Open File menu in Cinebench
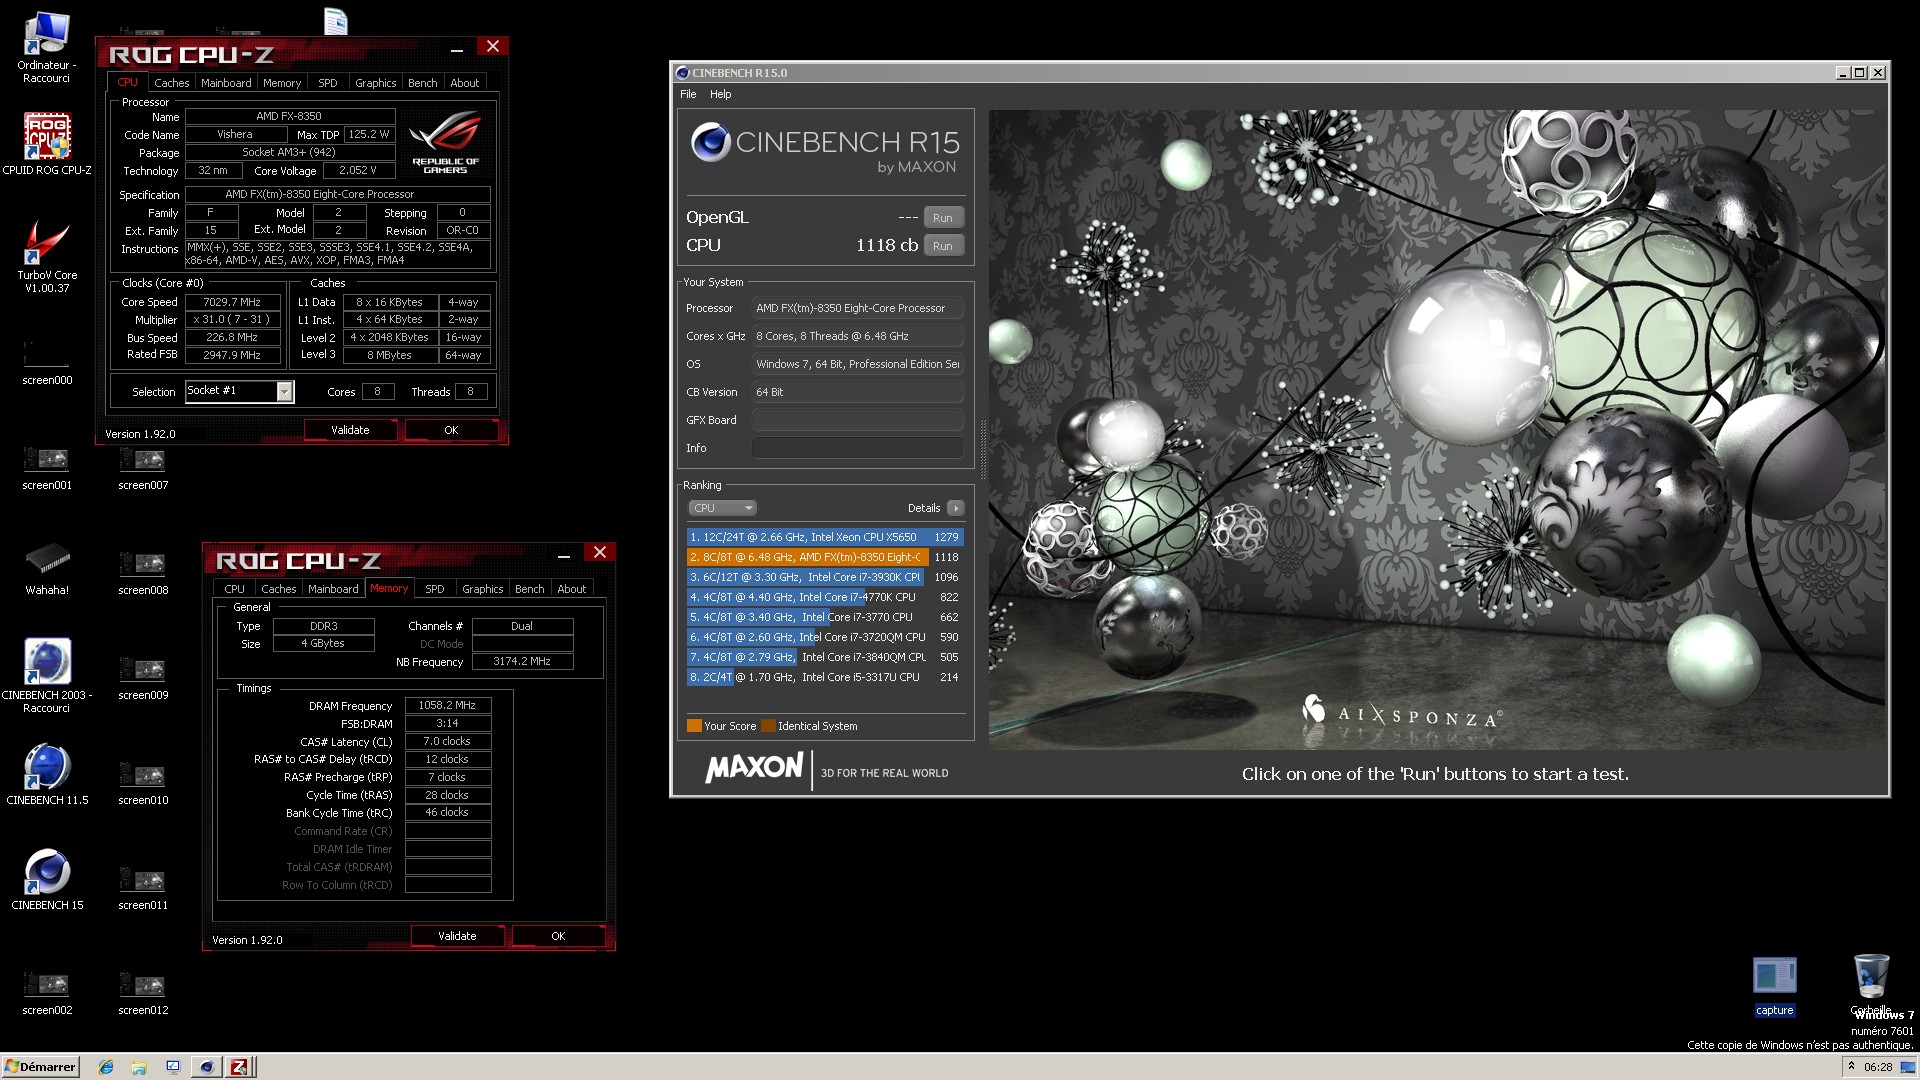Viewport: 1920px width, 1080px height. [x=688, y=94]
